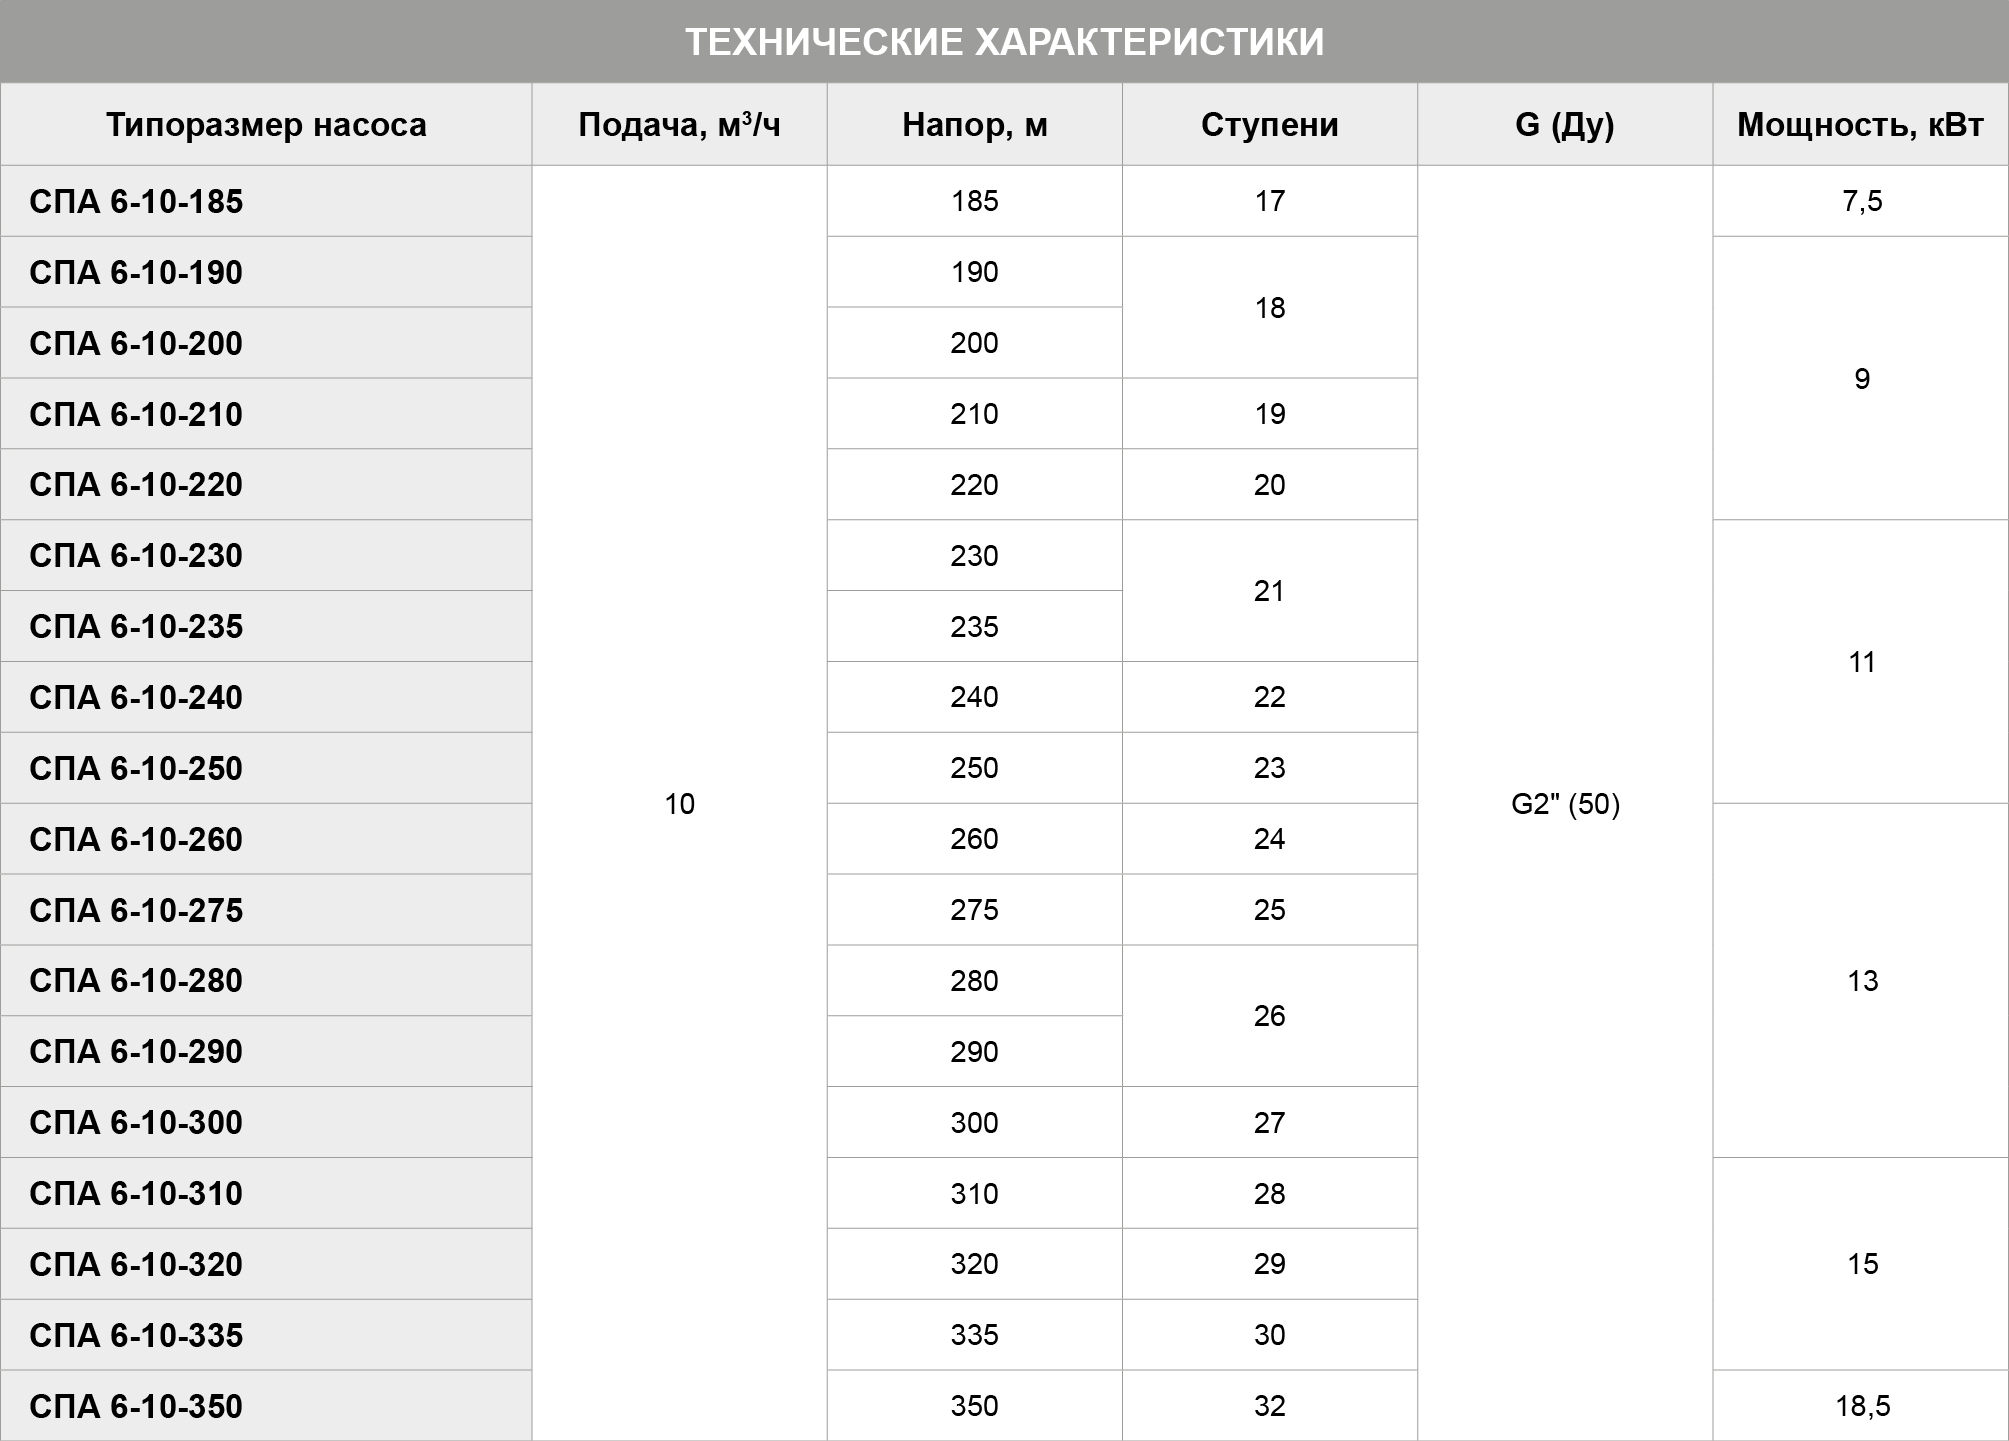This screenshot has height=1441, width=2009.
Task: Click the merged power cell 13
Action: 1861,980
